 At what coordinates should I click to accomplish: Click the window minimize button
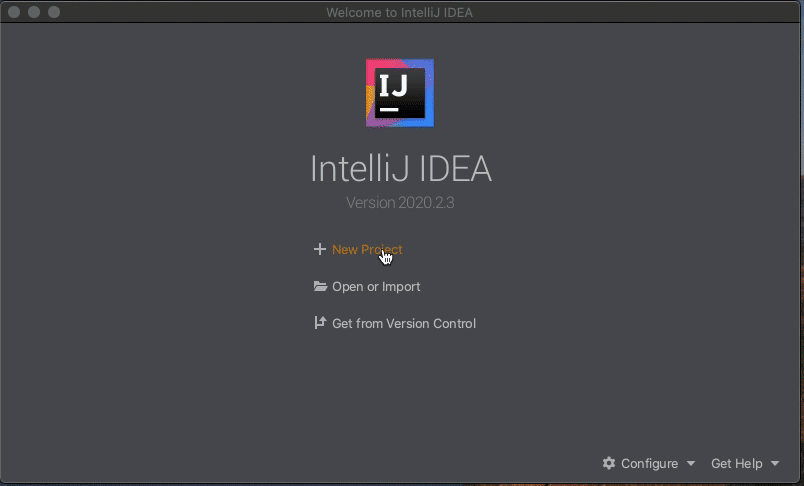pyautogui.click(x=34, y=12)
